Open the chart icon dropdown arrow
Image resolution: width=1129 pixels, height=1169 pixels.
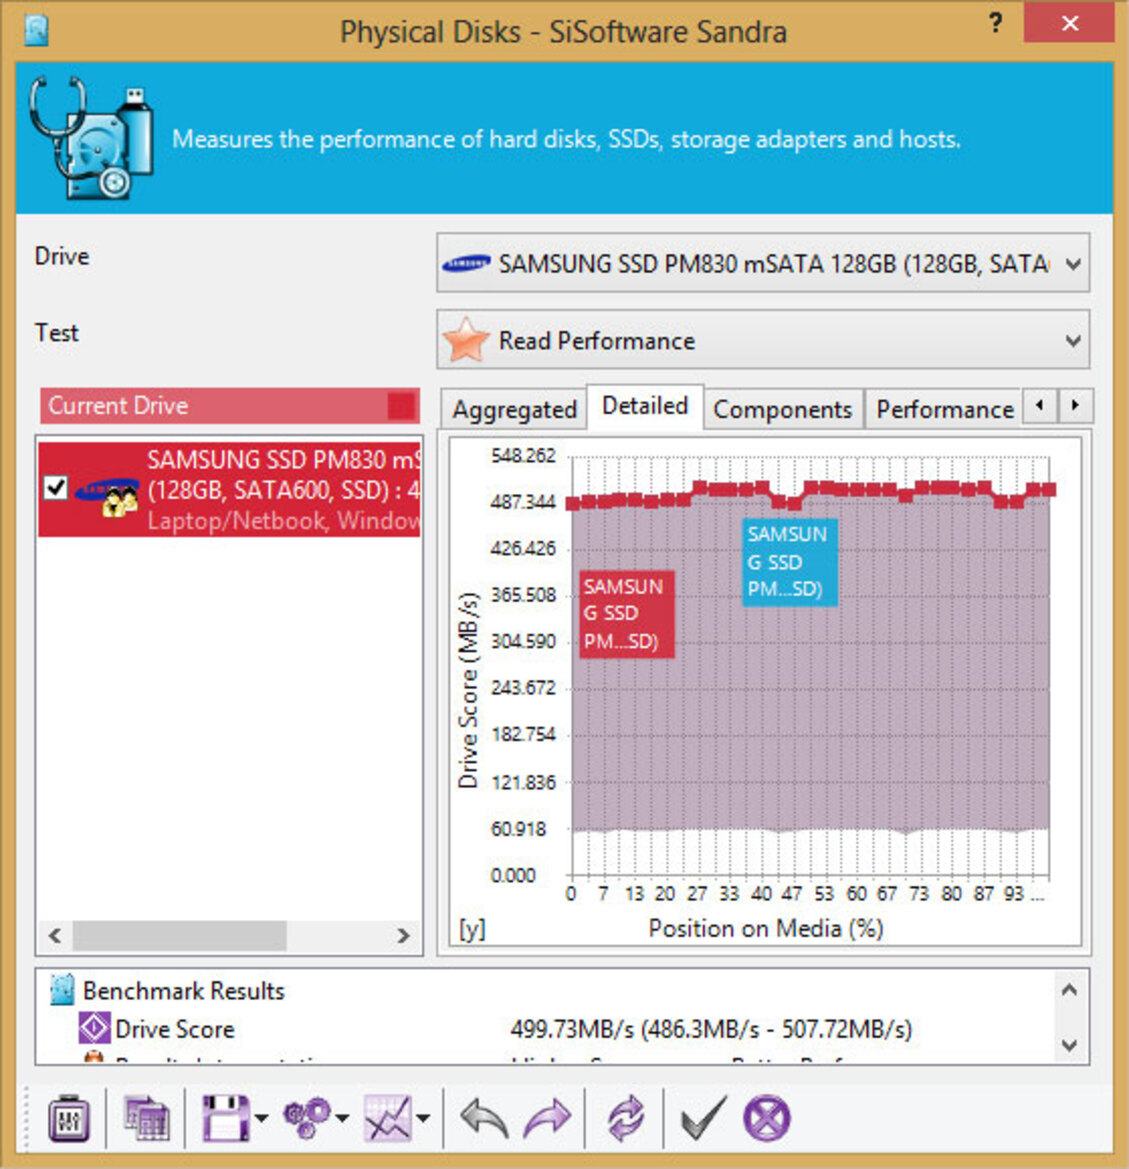click(x=423, y=1118)
